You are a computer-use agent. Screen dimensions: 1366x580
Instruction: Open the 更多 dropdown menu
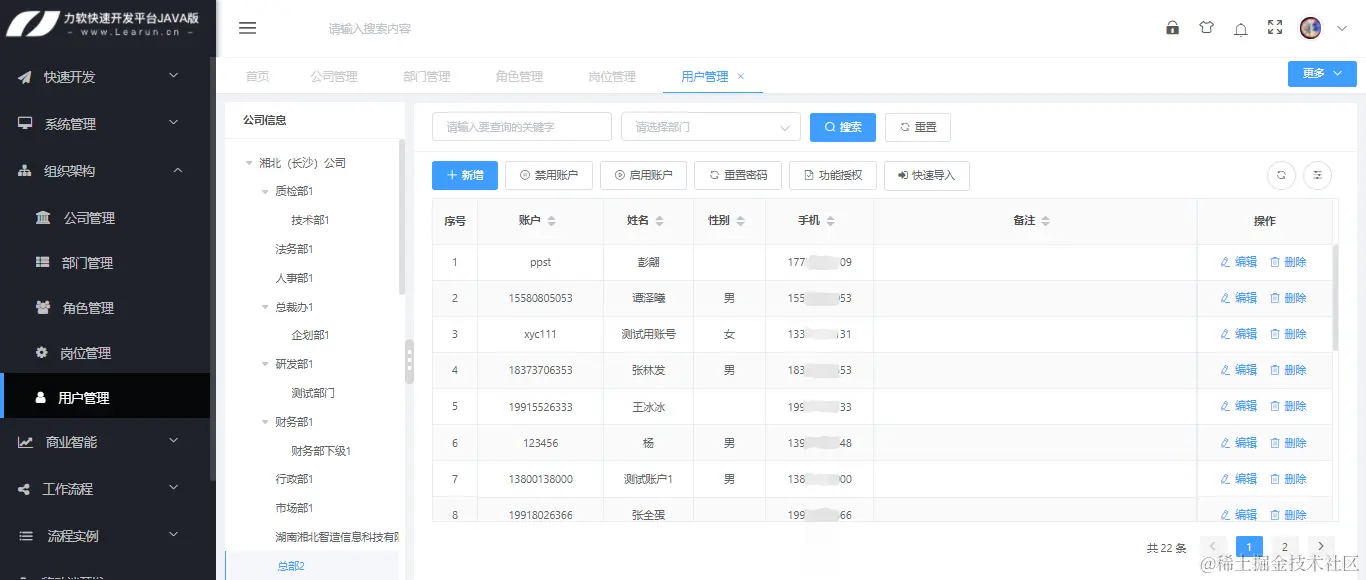click(x=1321, y=73)
